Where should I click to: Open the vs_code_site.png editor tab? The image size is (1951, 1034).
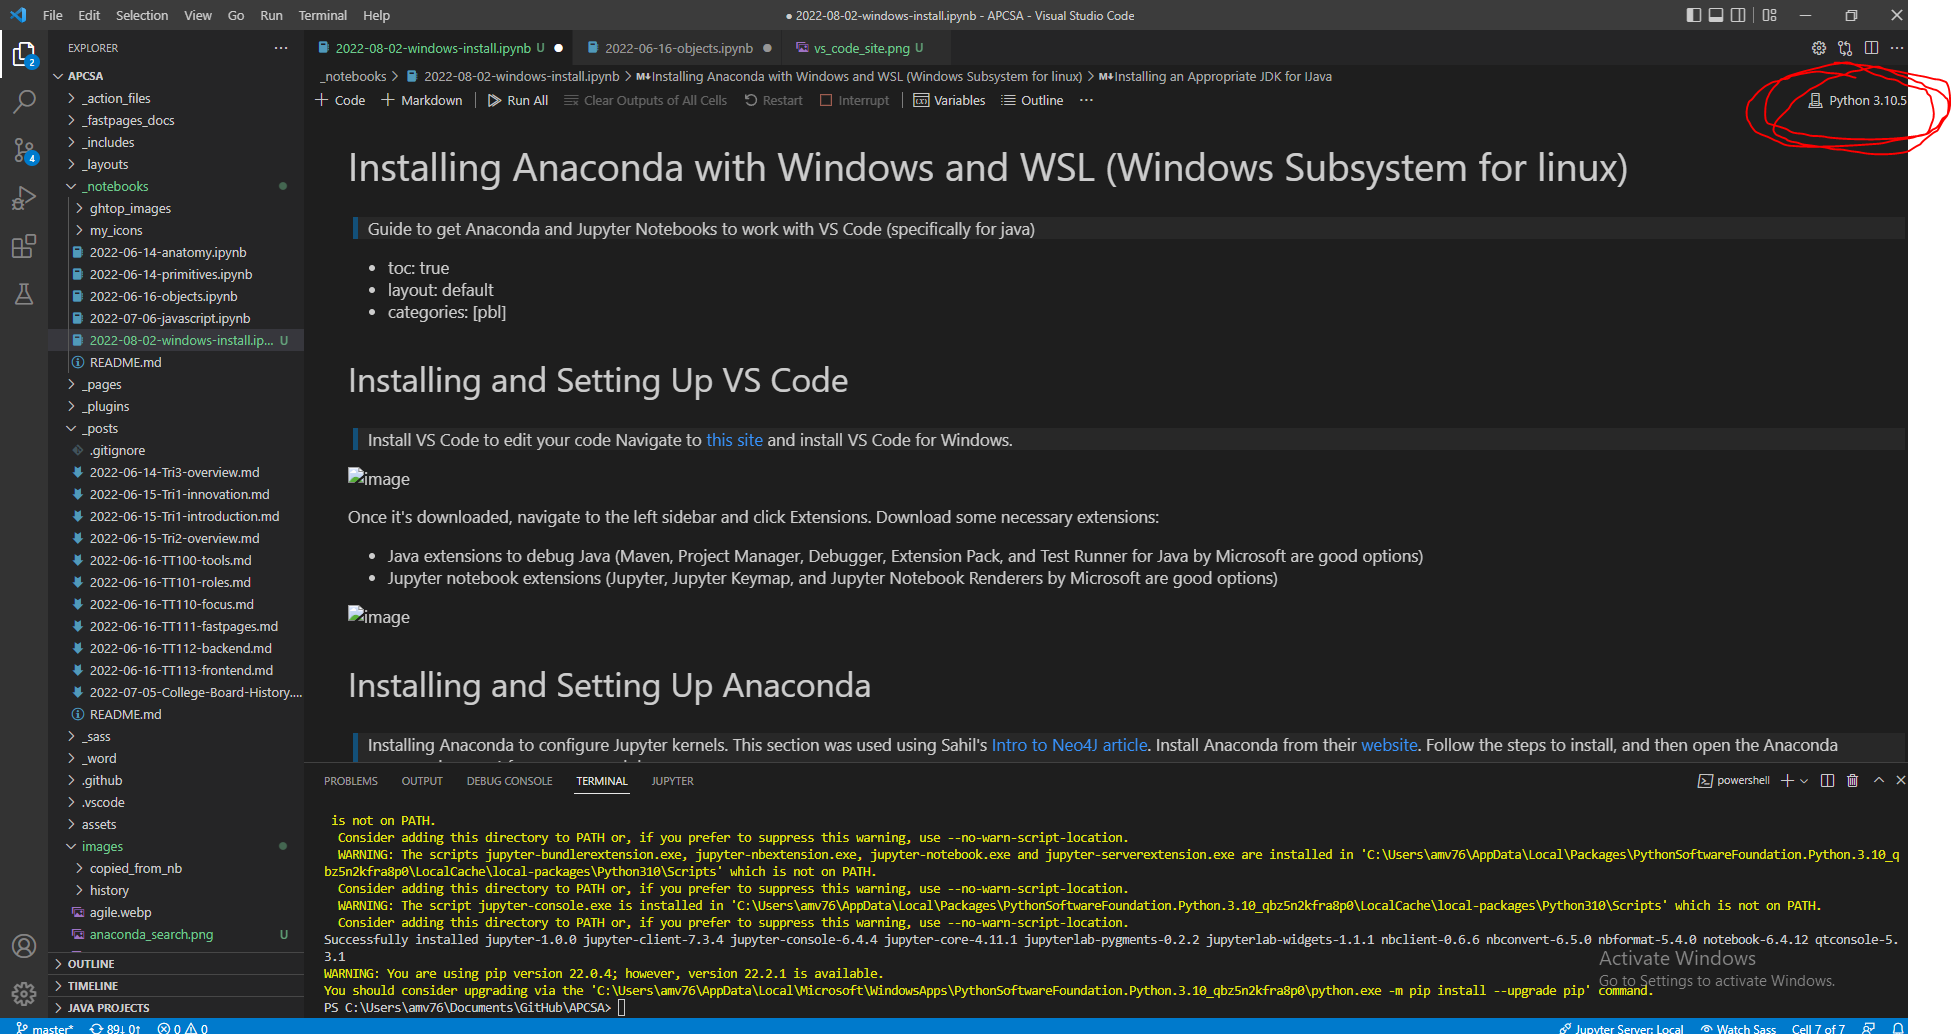pos(860,48)
